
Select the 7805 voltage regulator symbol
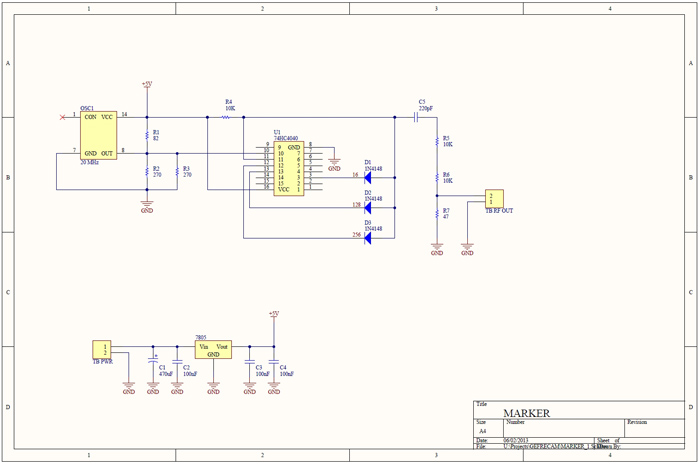coord(213,349)
